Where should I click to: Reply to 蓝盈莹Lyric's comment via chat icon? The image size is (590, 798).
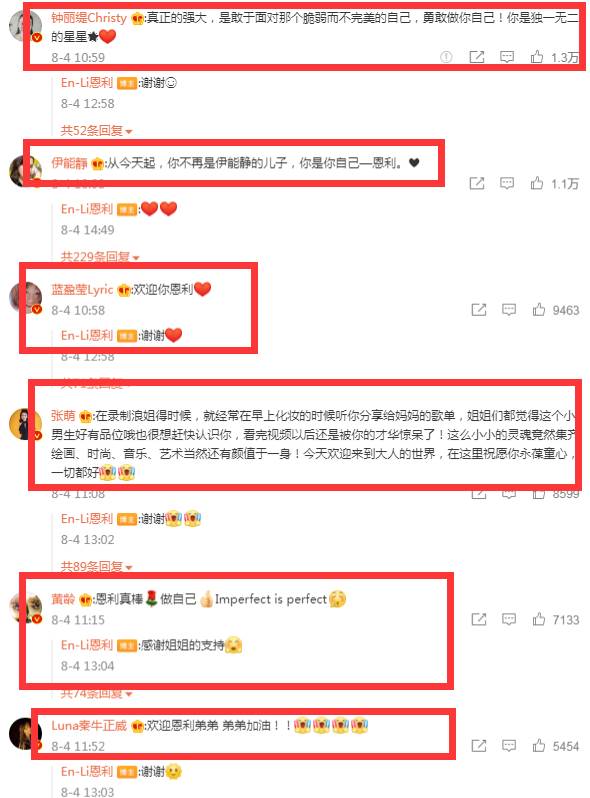(x=509, y=309)
